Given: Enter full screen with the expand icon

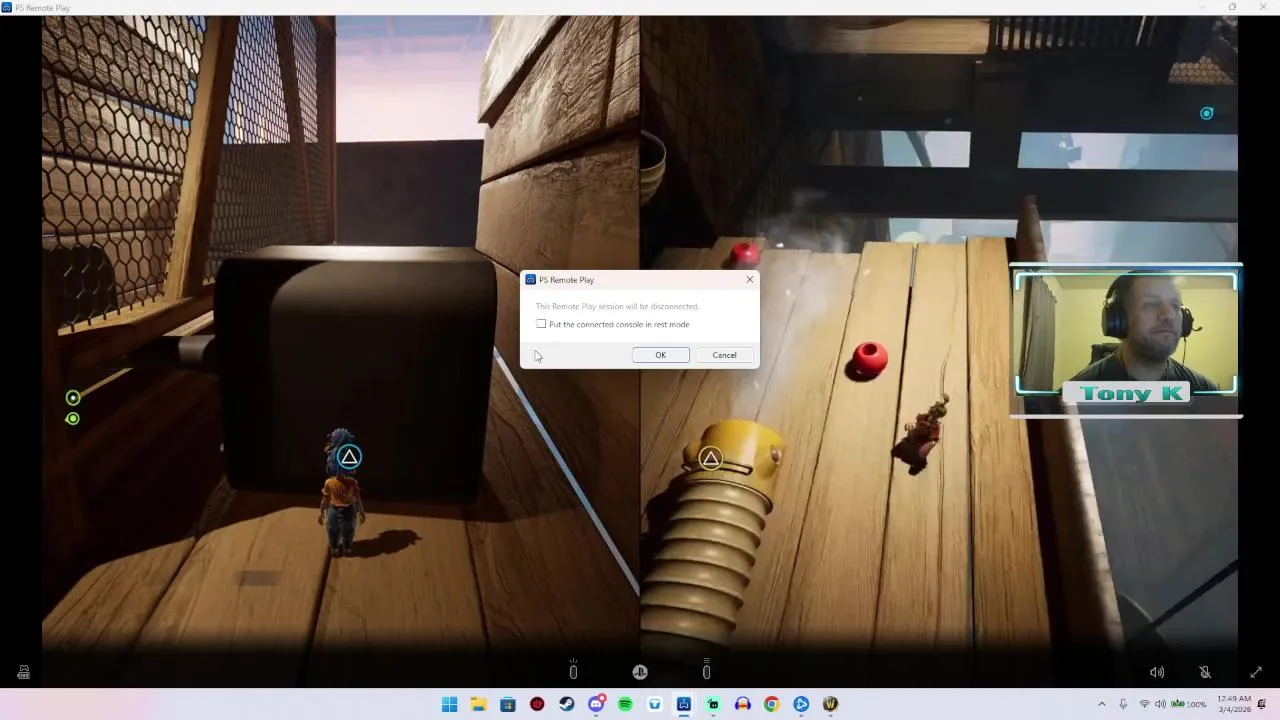Looking at the screenshot, I should pyautogui.click(x=1256, y=672).
